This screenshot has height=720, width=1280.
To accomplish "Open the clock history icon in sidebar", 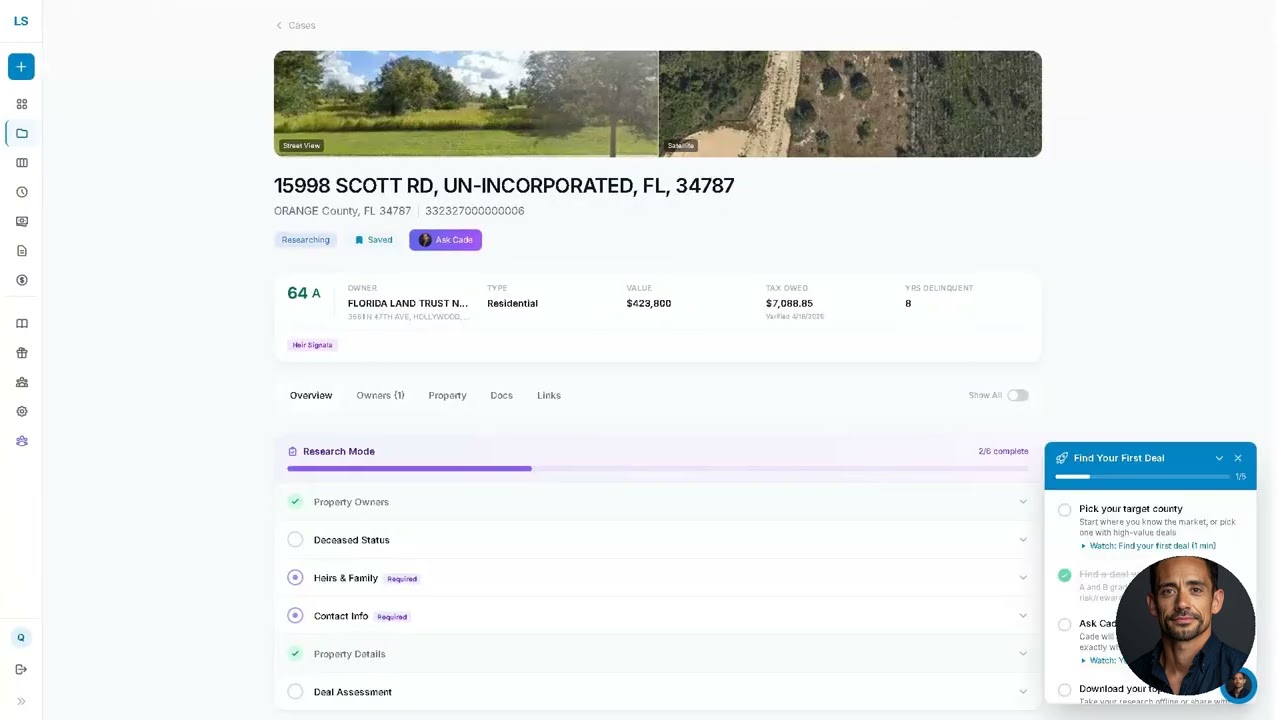I will [22, 192].
